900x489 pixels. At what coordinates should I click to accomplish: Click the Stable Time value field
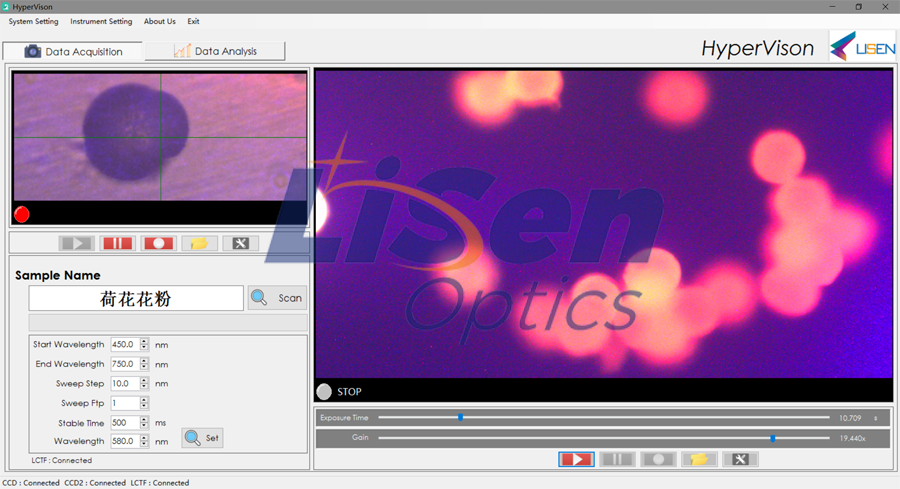point(125,422)
